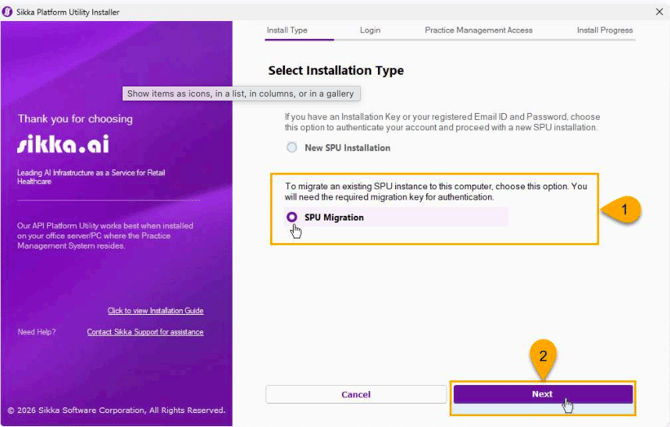Screen dimensions: 670x427
Task: Choose the SPU Migration radio option
Action: point(292,217)
